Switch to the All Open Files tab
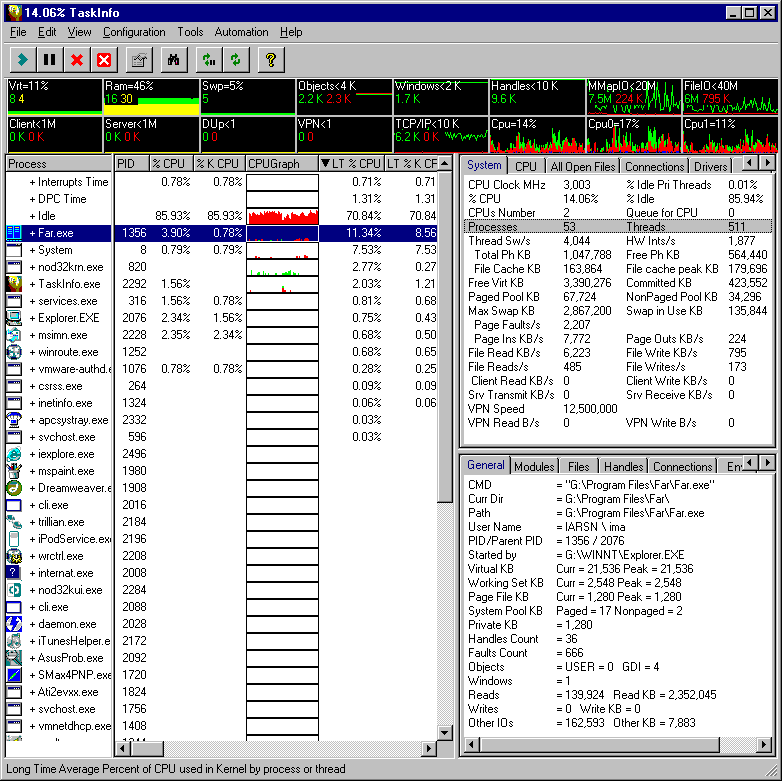The width and height of the screenshot is (782, 781). point(582,166)
